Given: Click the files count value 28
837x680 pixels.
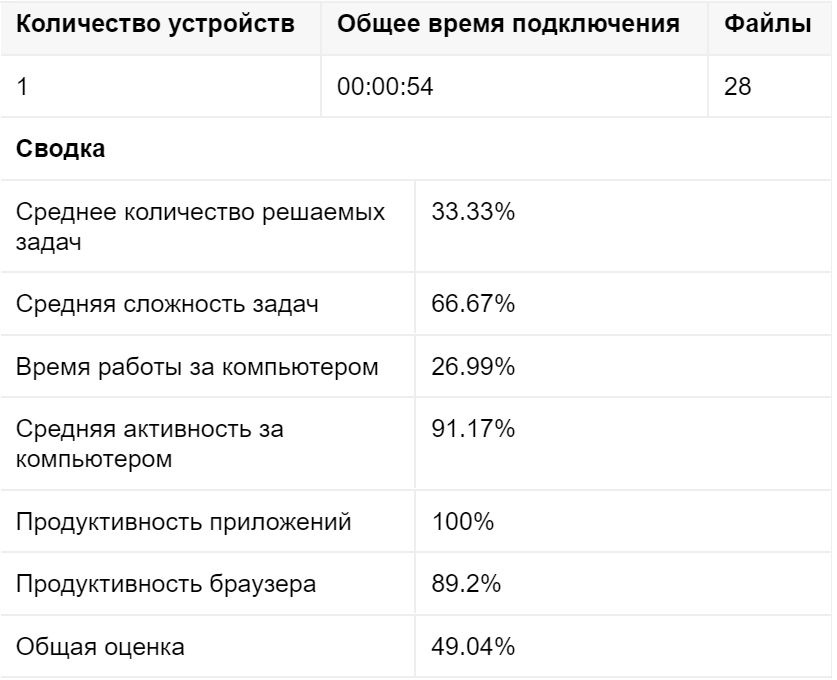Looking at the screenshot, I should click(737, 86).
